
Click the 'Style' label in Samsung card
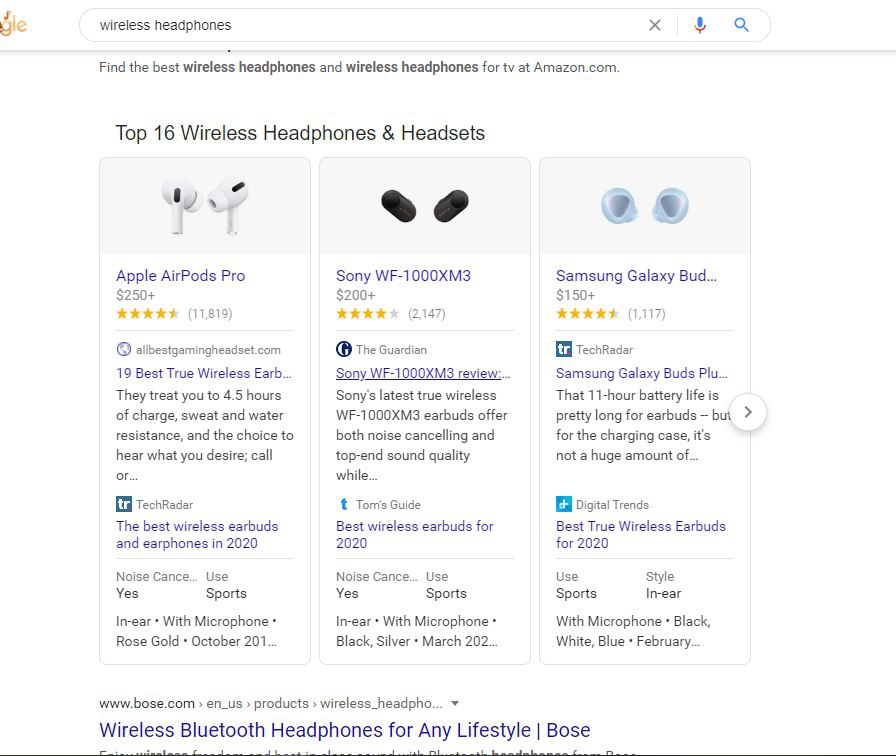click(660, 576)
